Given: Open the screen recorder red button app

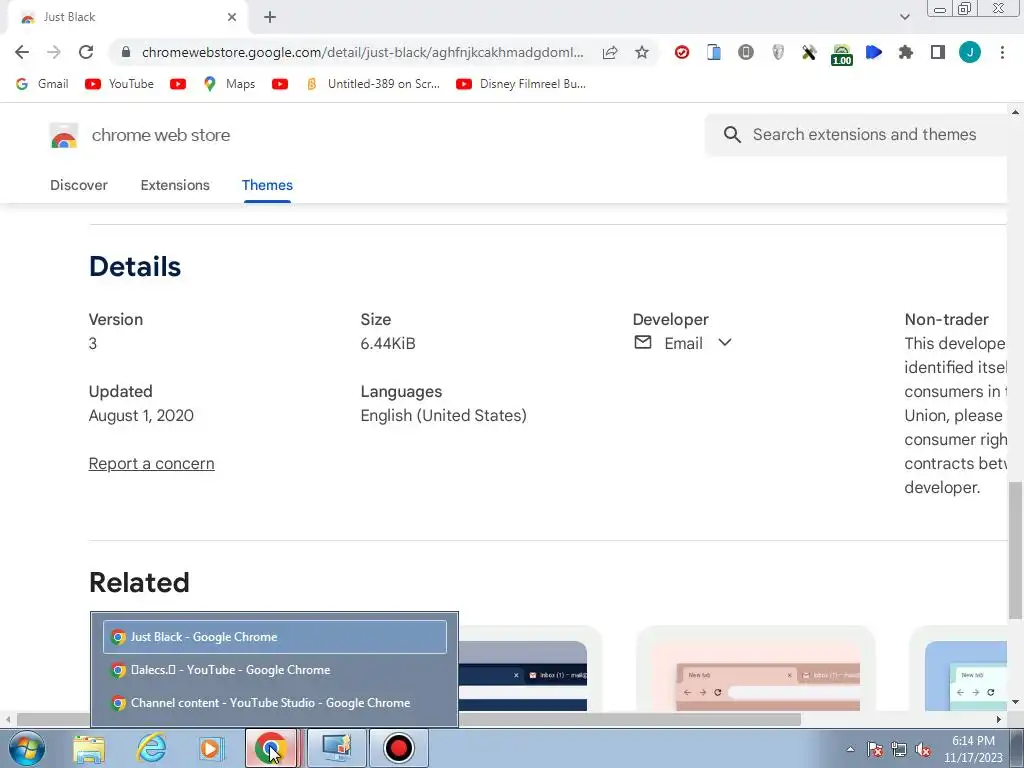Looking at the screenshot, I should pyautogui.click(x=399, y=748).
